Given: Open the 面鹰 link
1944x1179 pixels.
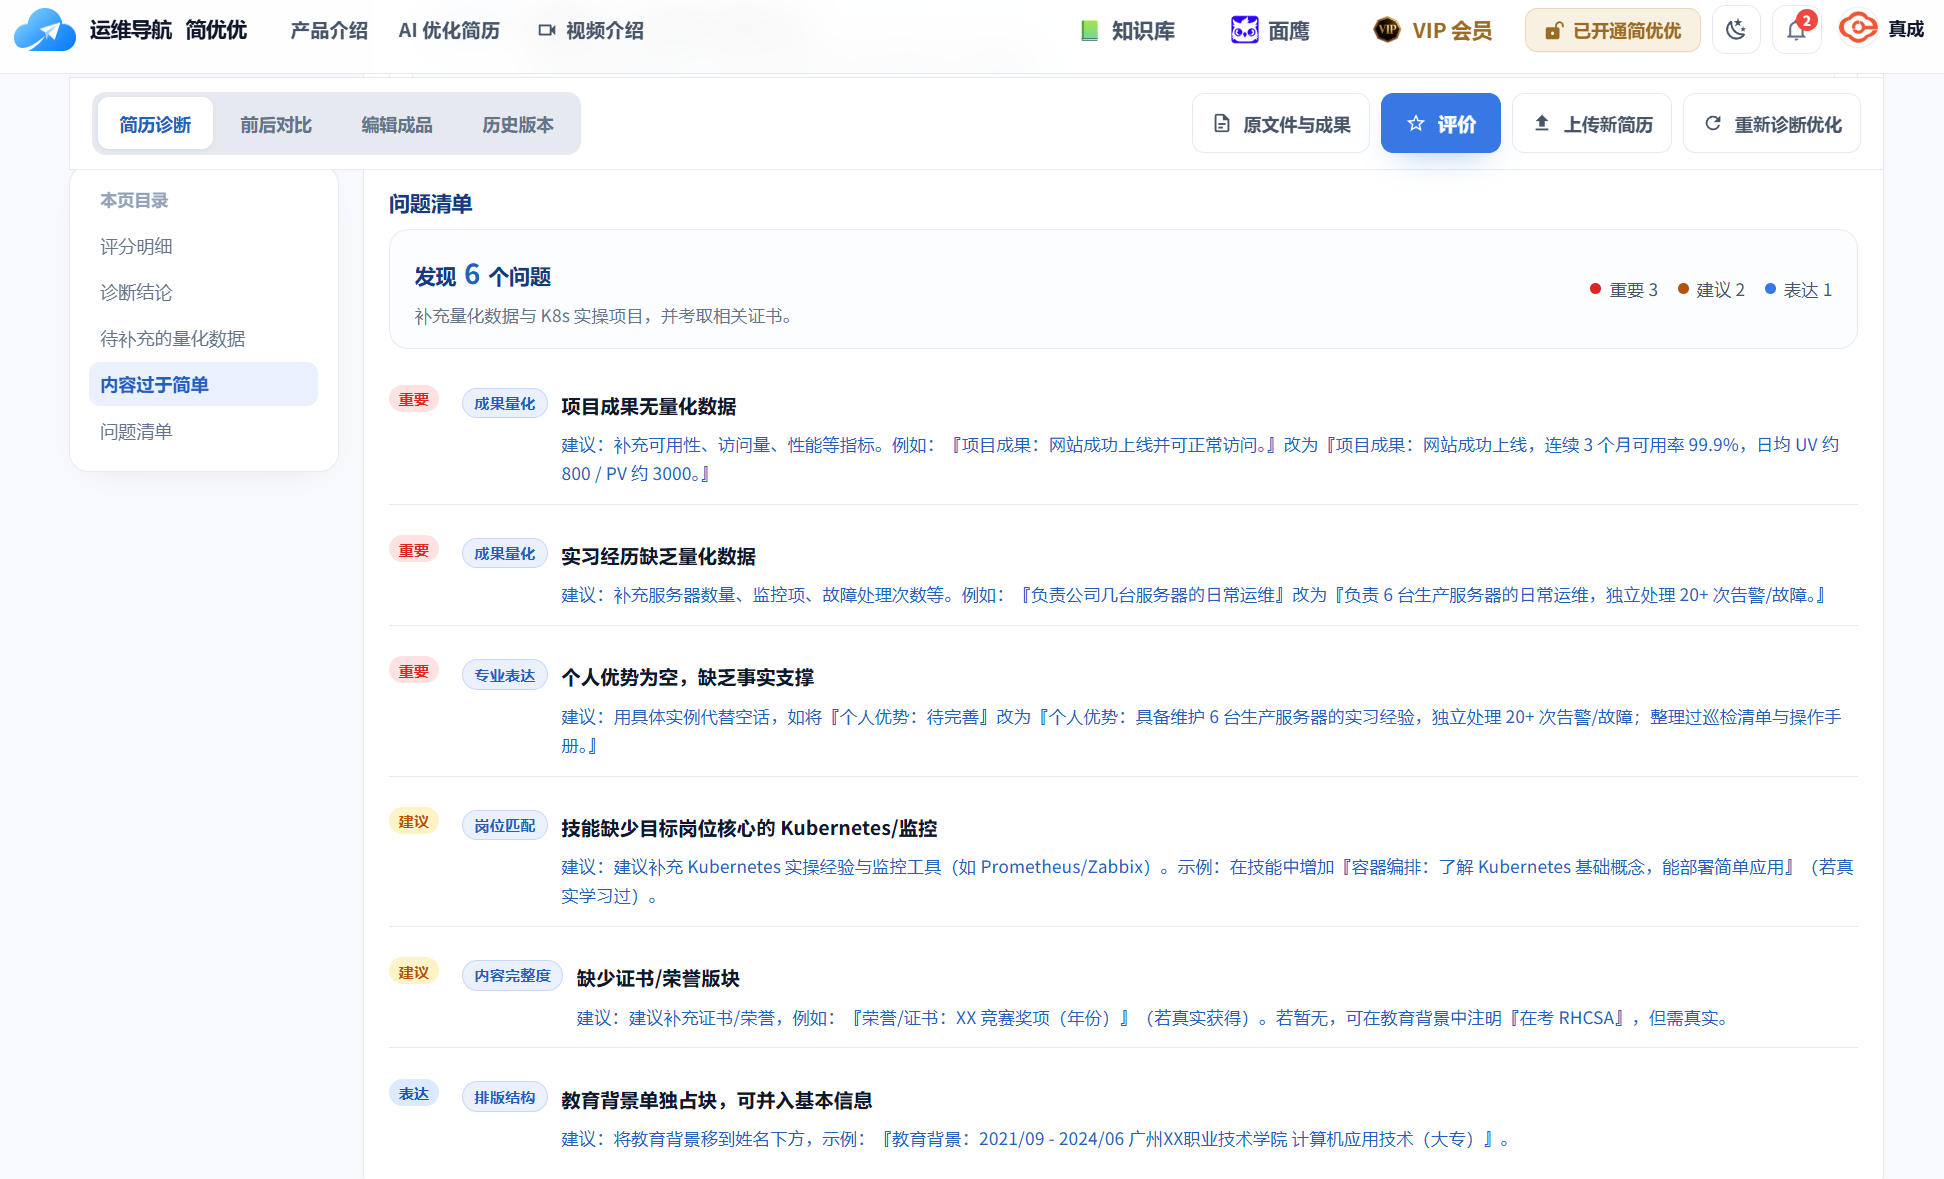Looking at the screenshot, I should (1270, 31).
